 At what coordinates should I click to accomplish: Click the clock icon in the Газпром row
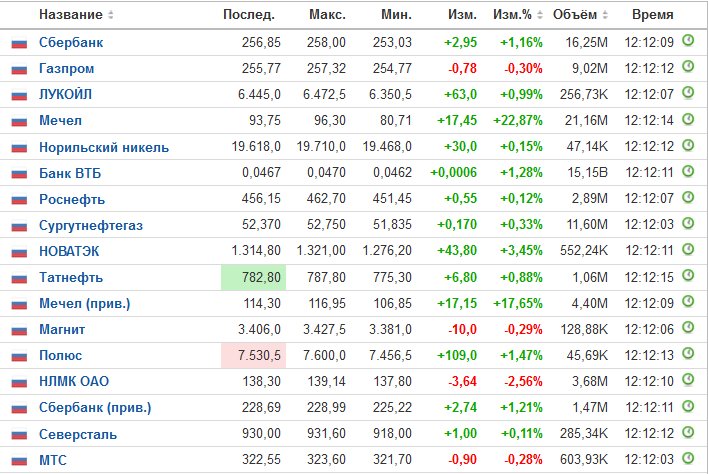(688, 66)
